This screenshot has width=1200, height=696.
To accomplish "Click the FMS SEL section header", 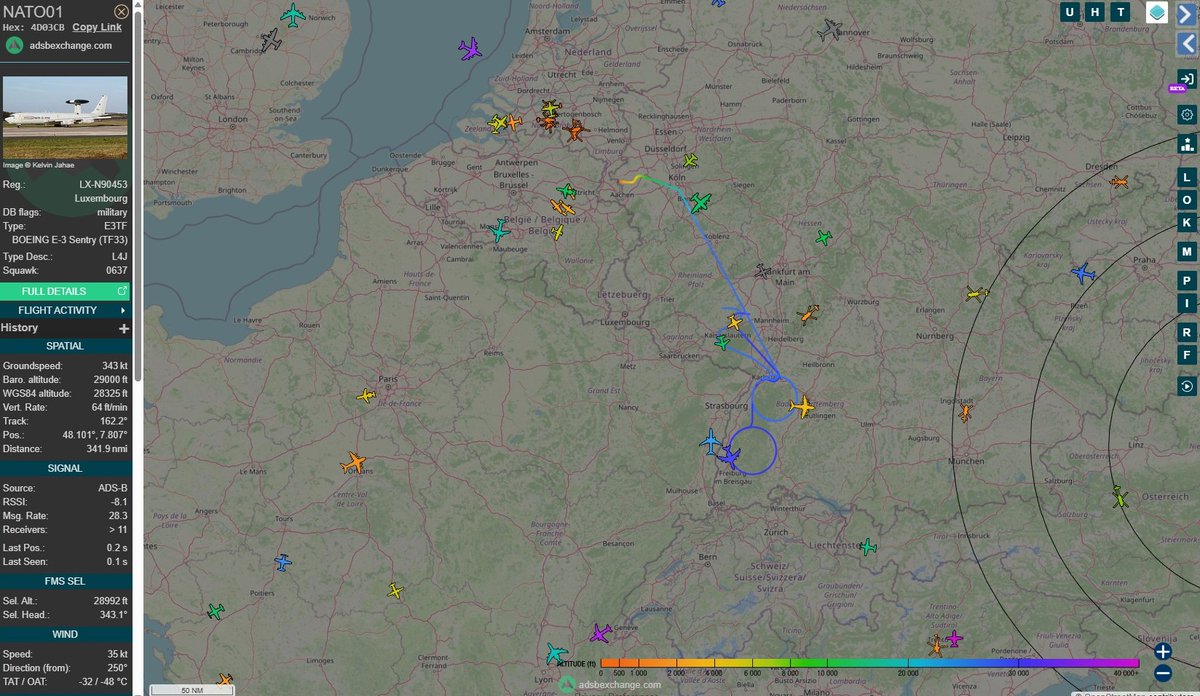I will pos(65,580).
